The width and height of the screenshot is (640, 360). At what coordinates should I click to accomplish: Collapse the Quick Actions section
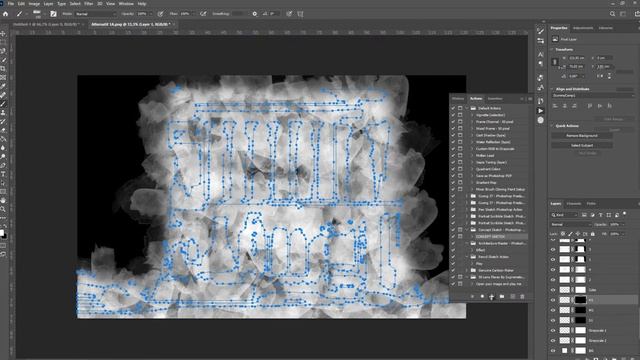[552, 126]
